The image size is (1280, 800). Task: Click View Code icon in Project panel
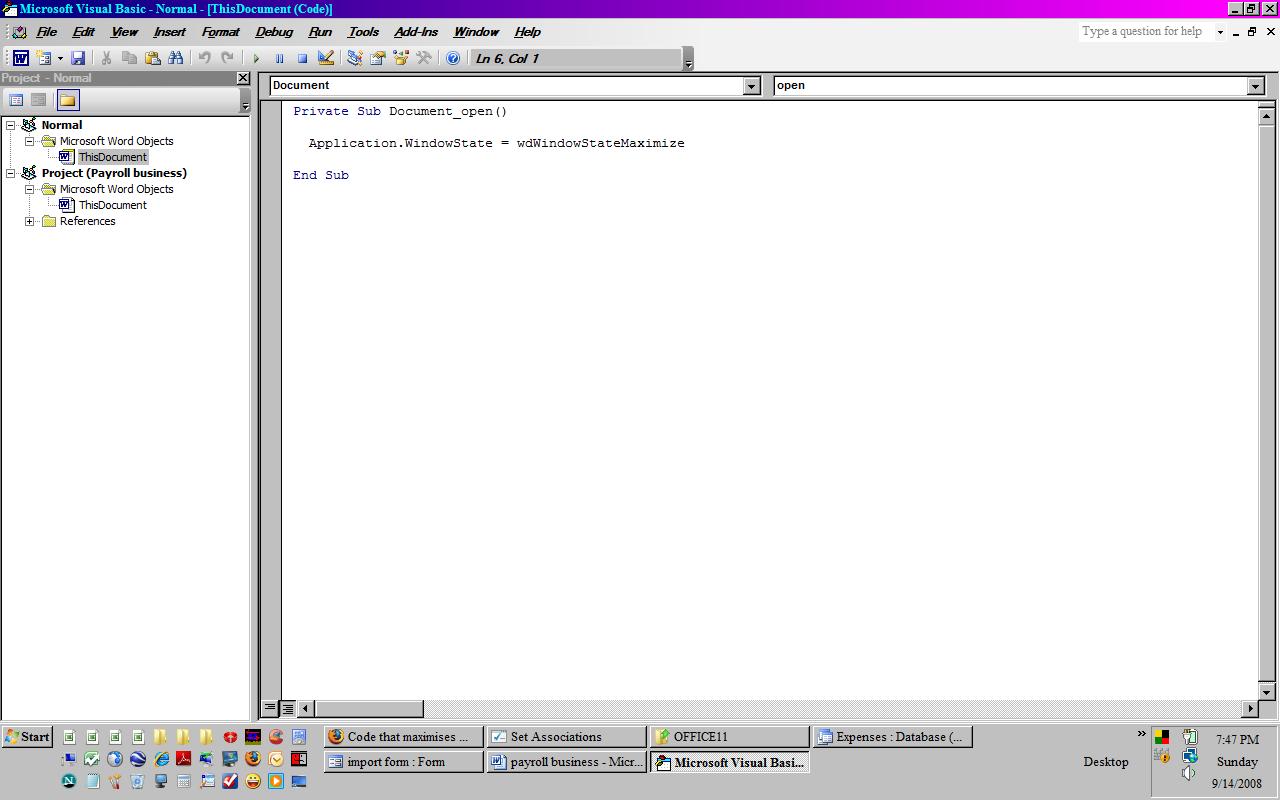[16, 100]
